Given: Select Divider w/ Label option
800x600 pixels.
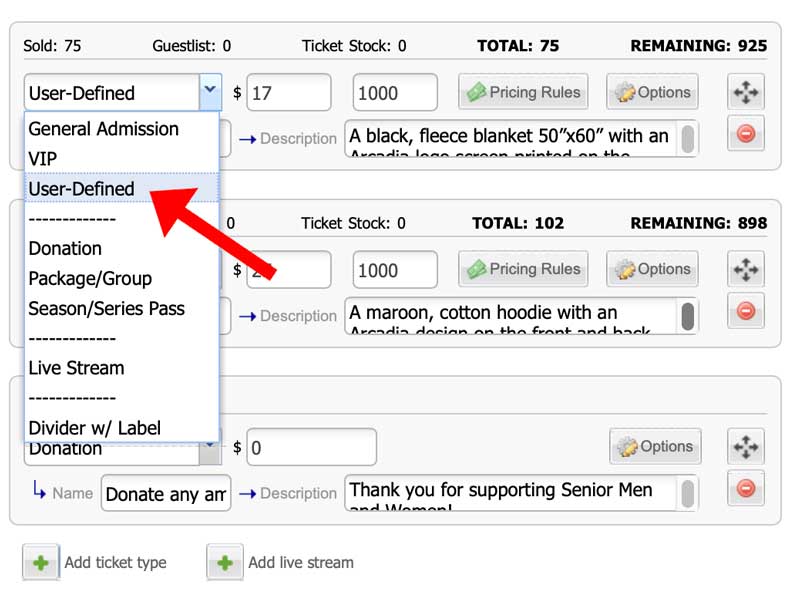Looking at the screenshot, I should click(122, 428).
